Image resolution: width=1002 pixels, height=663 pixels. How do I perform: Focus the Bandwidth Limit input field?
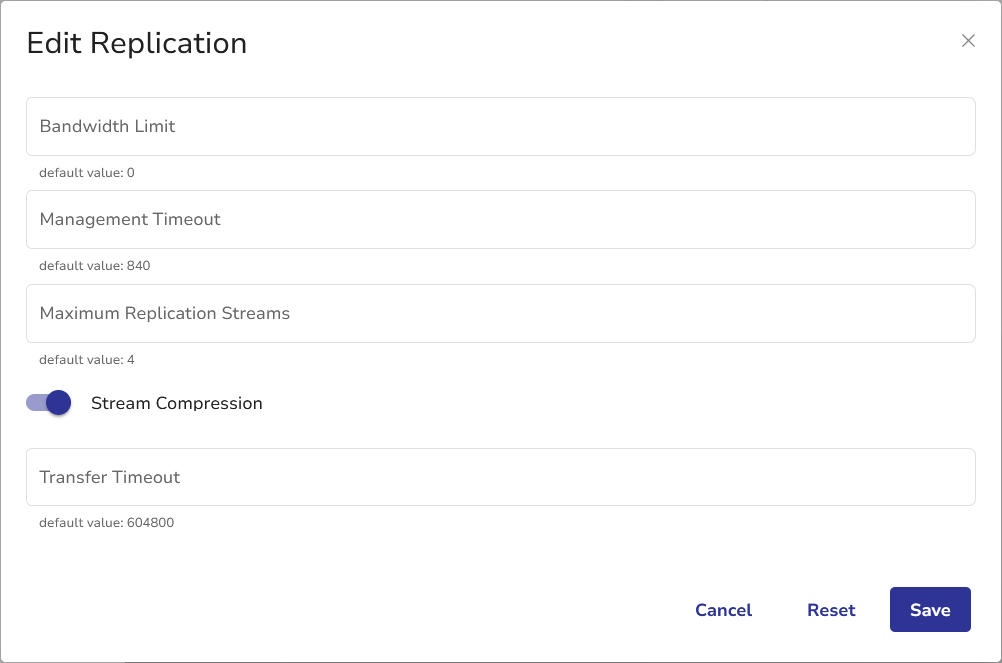[500, 126]
